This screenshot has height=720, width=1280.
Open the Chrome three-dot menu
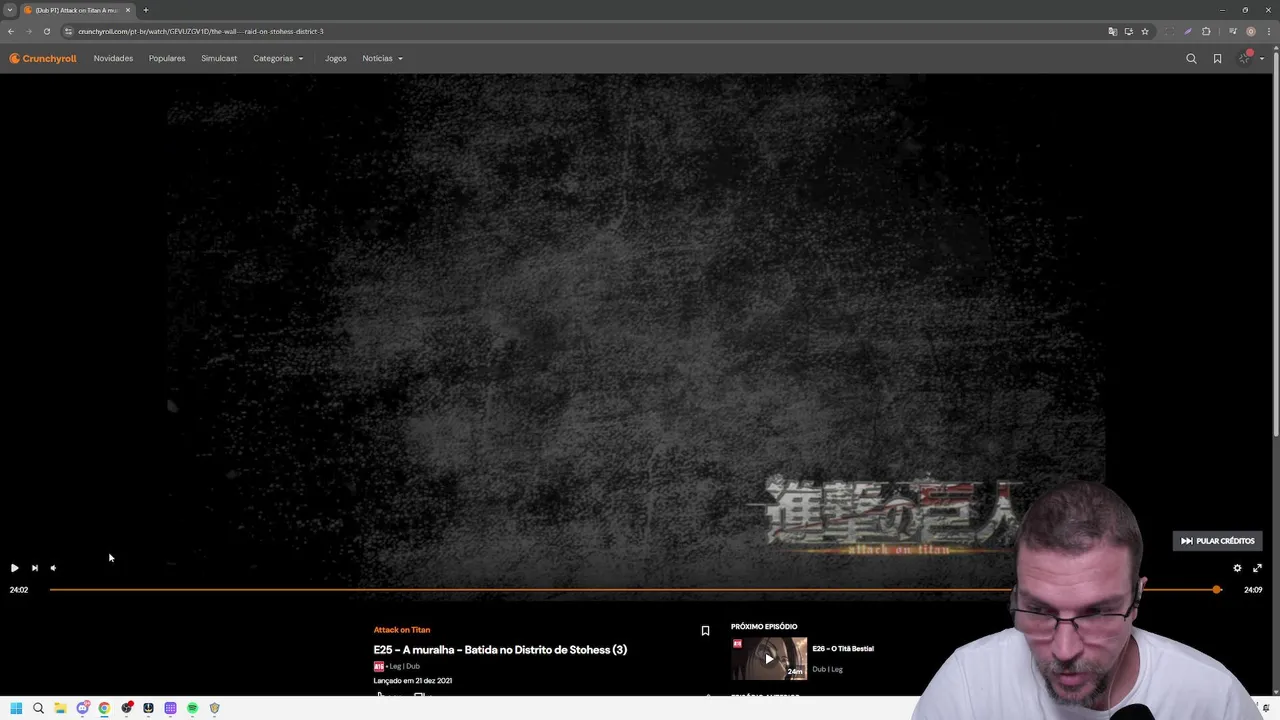point(1269,31)
